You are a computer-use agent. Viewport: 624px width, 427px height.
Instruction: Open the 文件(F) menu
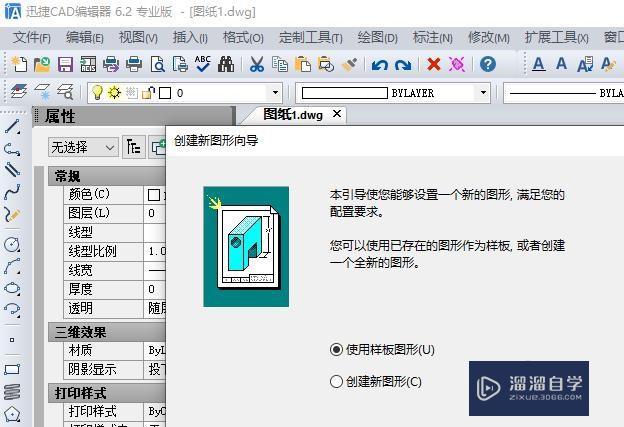32,38
